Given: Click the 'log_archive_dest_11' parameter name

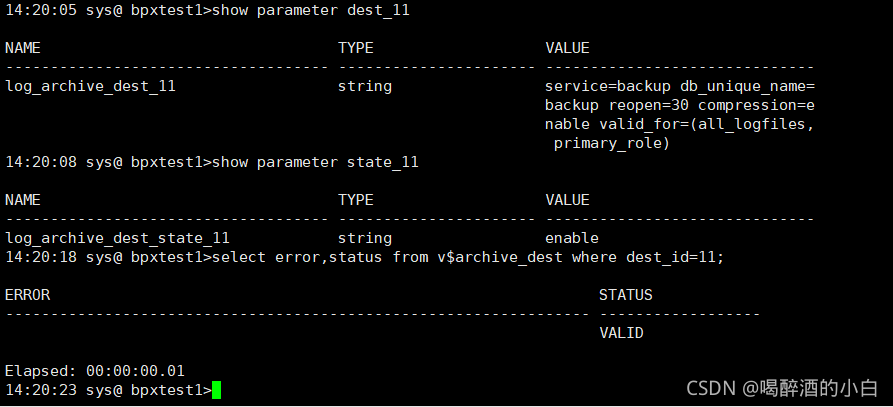Looking at the screenshot, I should coord(91,87).
